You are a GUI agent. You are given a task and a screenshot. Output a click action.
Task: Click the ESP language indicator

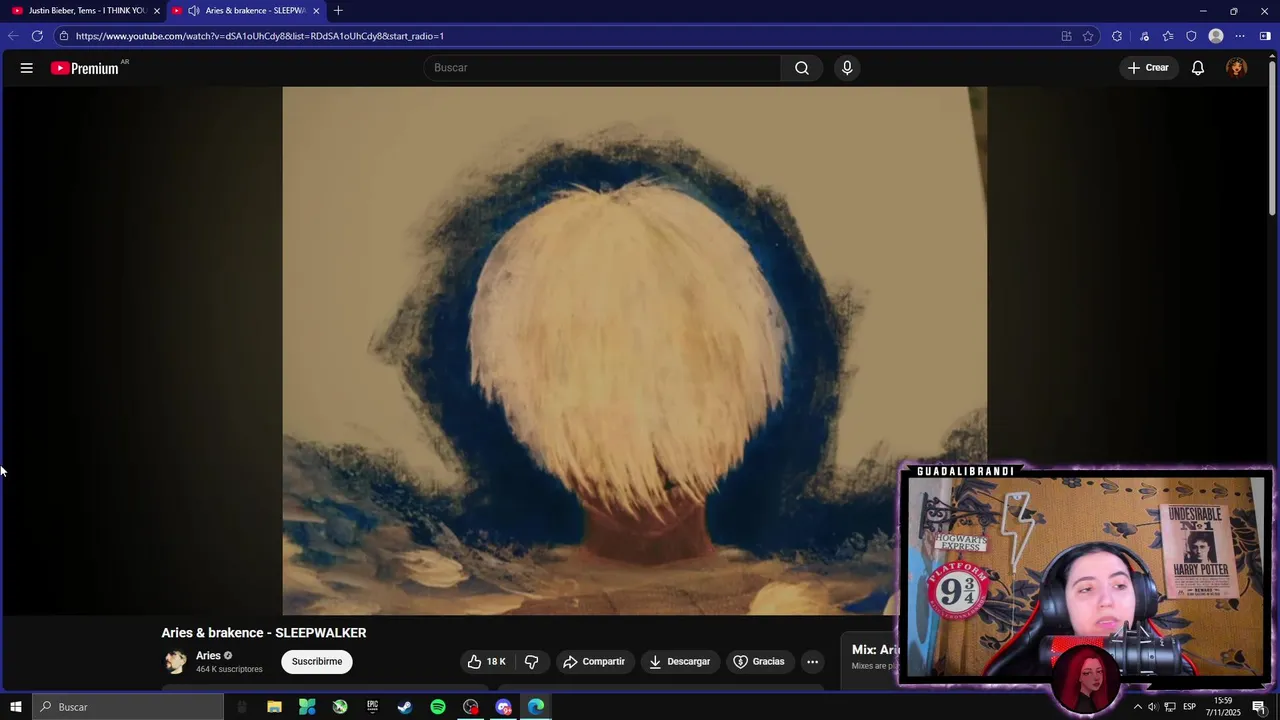coord(1189,707)
